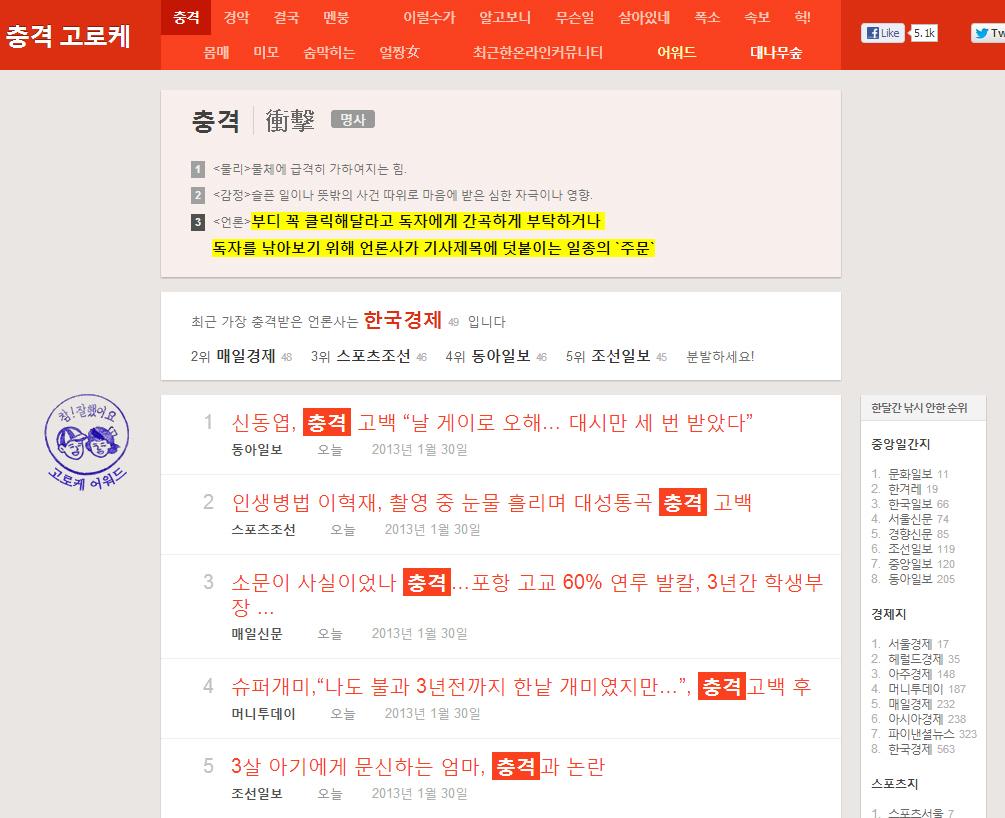Open the 숨막히는 menu item

[329, 53]
